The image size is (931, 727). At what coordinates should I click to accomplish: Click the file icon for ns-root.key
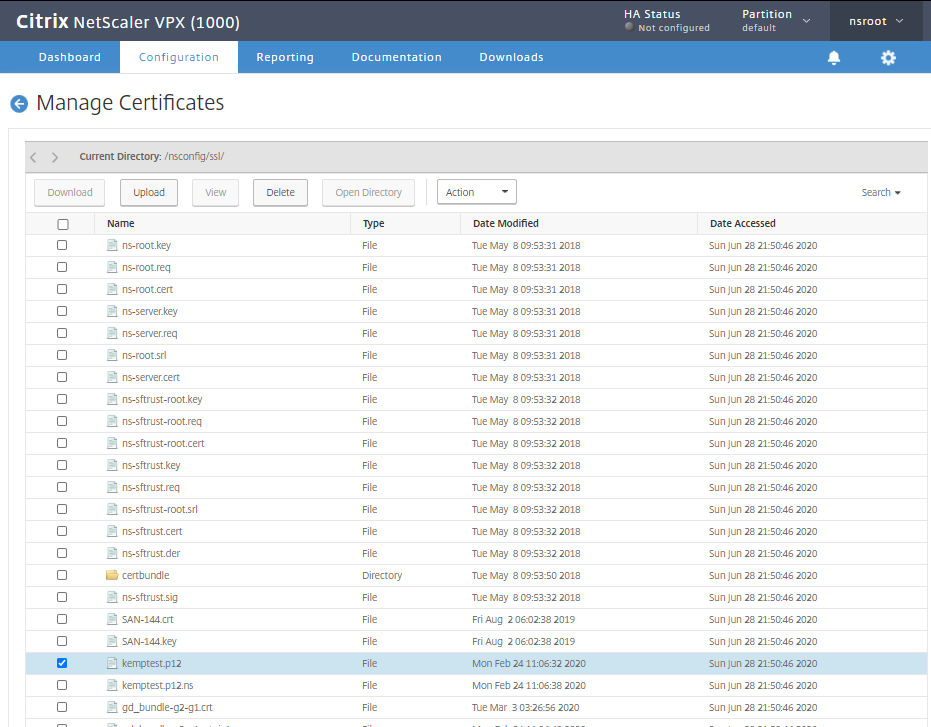click(x=112, y=245)
